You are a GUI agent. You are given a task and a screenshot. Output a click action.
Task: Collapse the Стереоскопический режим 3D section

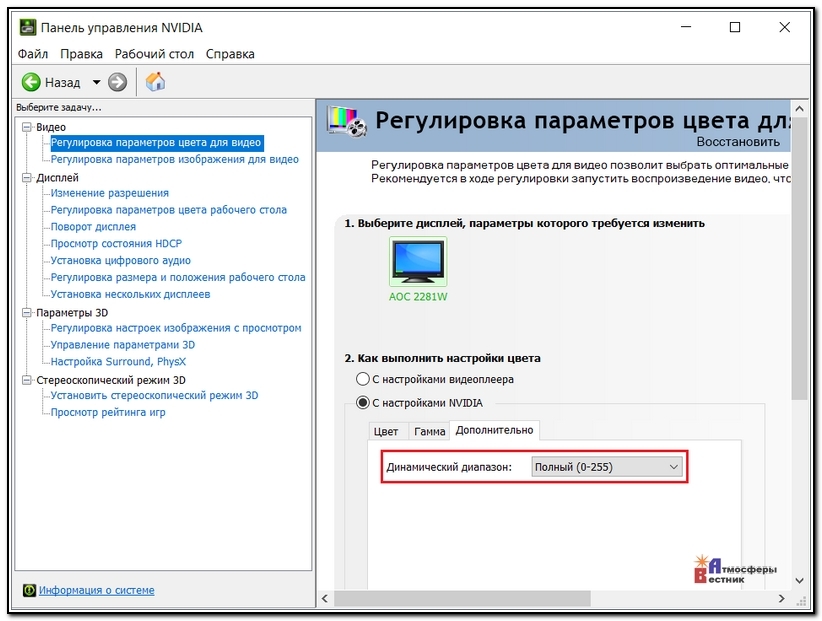click(27, 380)
